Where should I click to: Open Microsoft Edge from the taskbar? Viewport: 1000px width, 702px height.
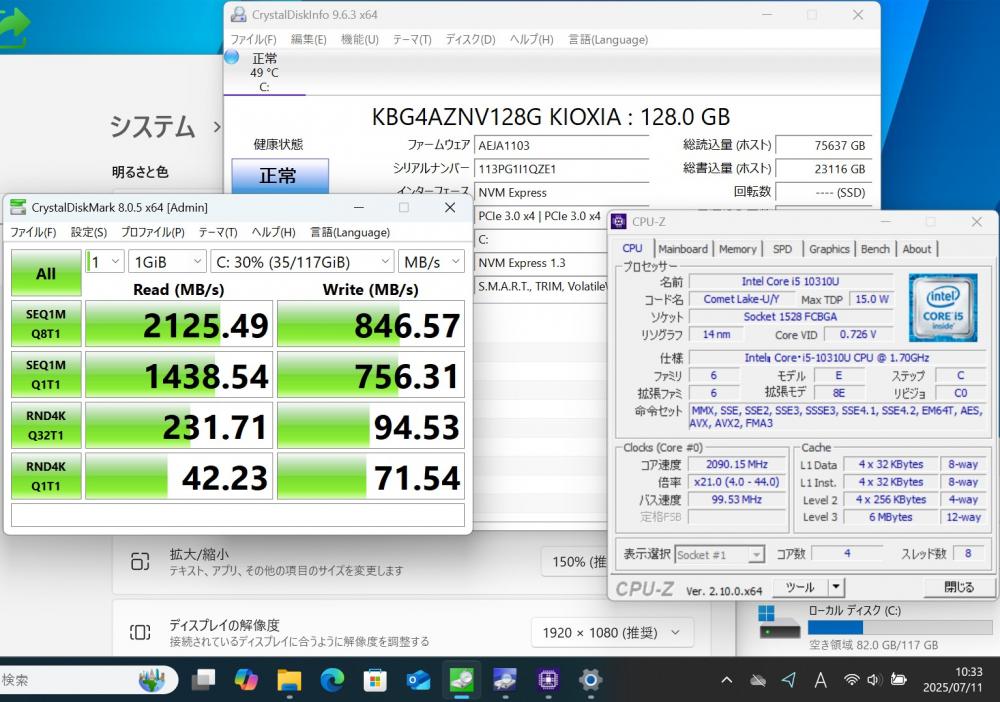[332, 680]
